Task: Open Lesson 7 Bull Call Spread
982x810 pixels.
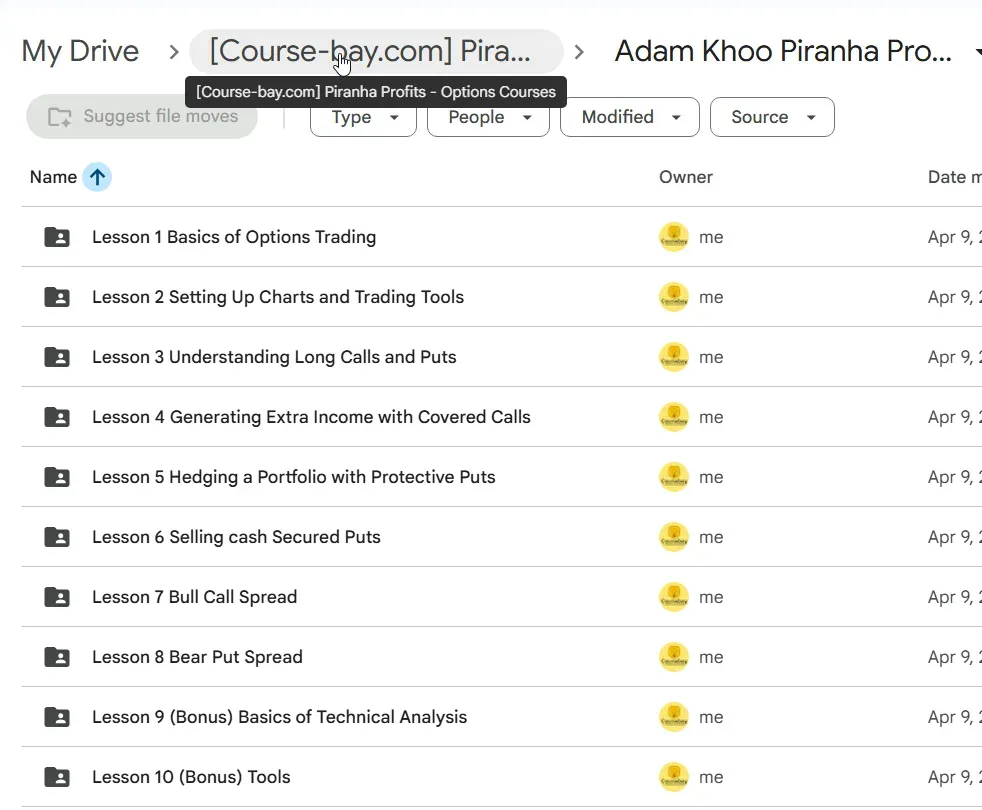Action: coord(195,597)
